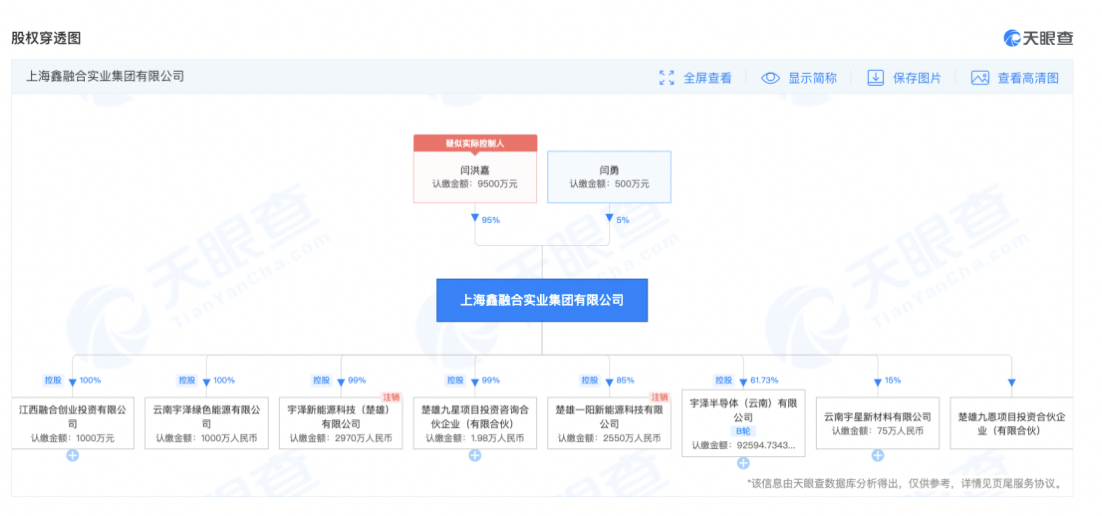Click the save image download icon

tap(875, 78)
